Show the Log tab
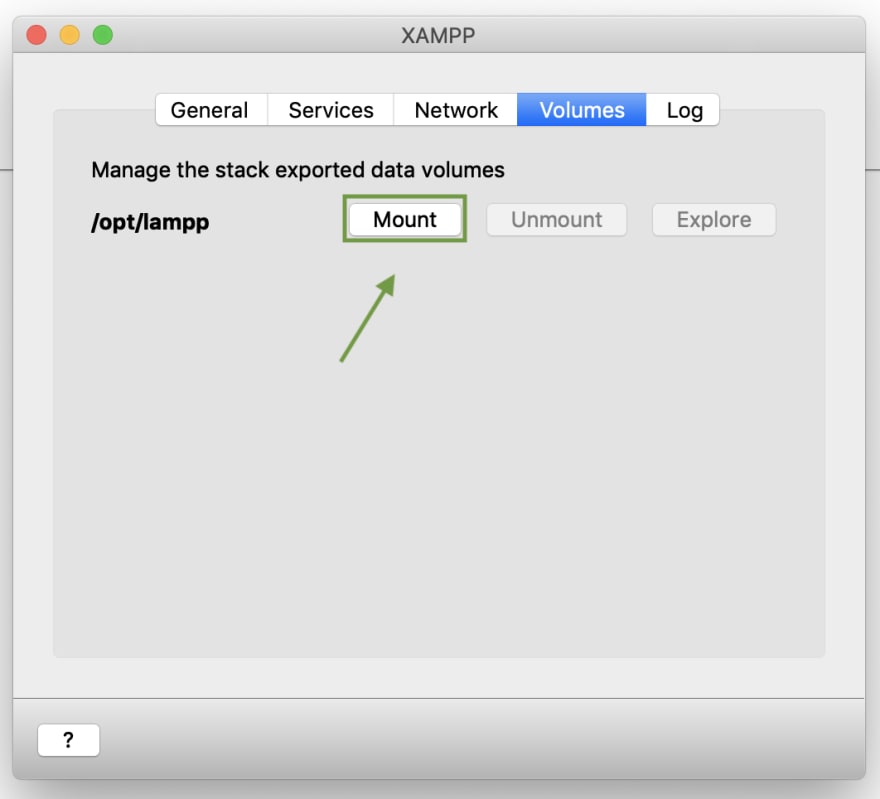880x799 pixels. (x=683, y=110)
